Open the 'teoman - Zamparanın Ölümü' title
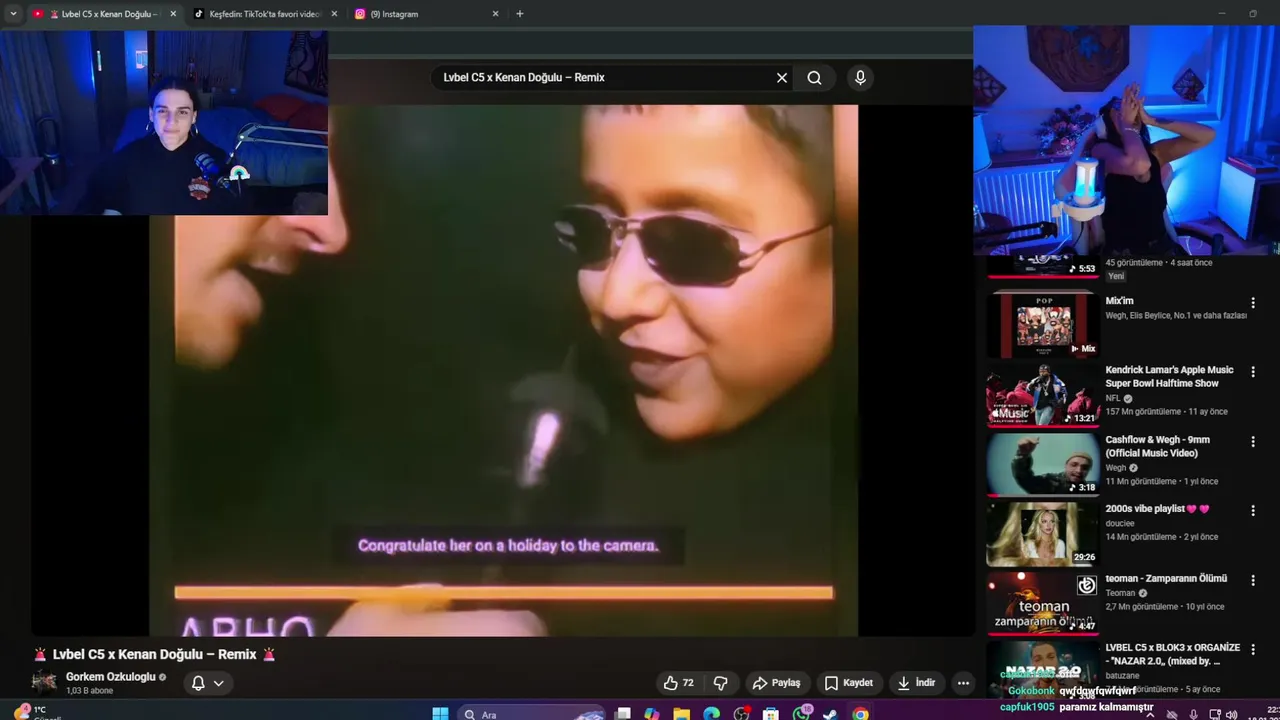Viewport: 1280px width, 720px height. [x=1166, y=578]
